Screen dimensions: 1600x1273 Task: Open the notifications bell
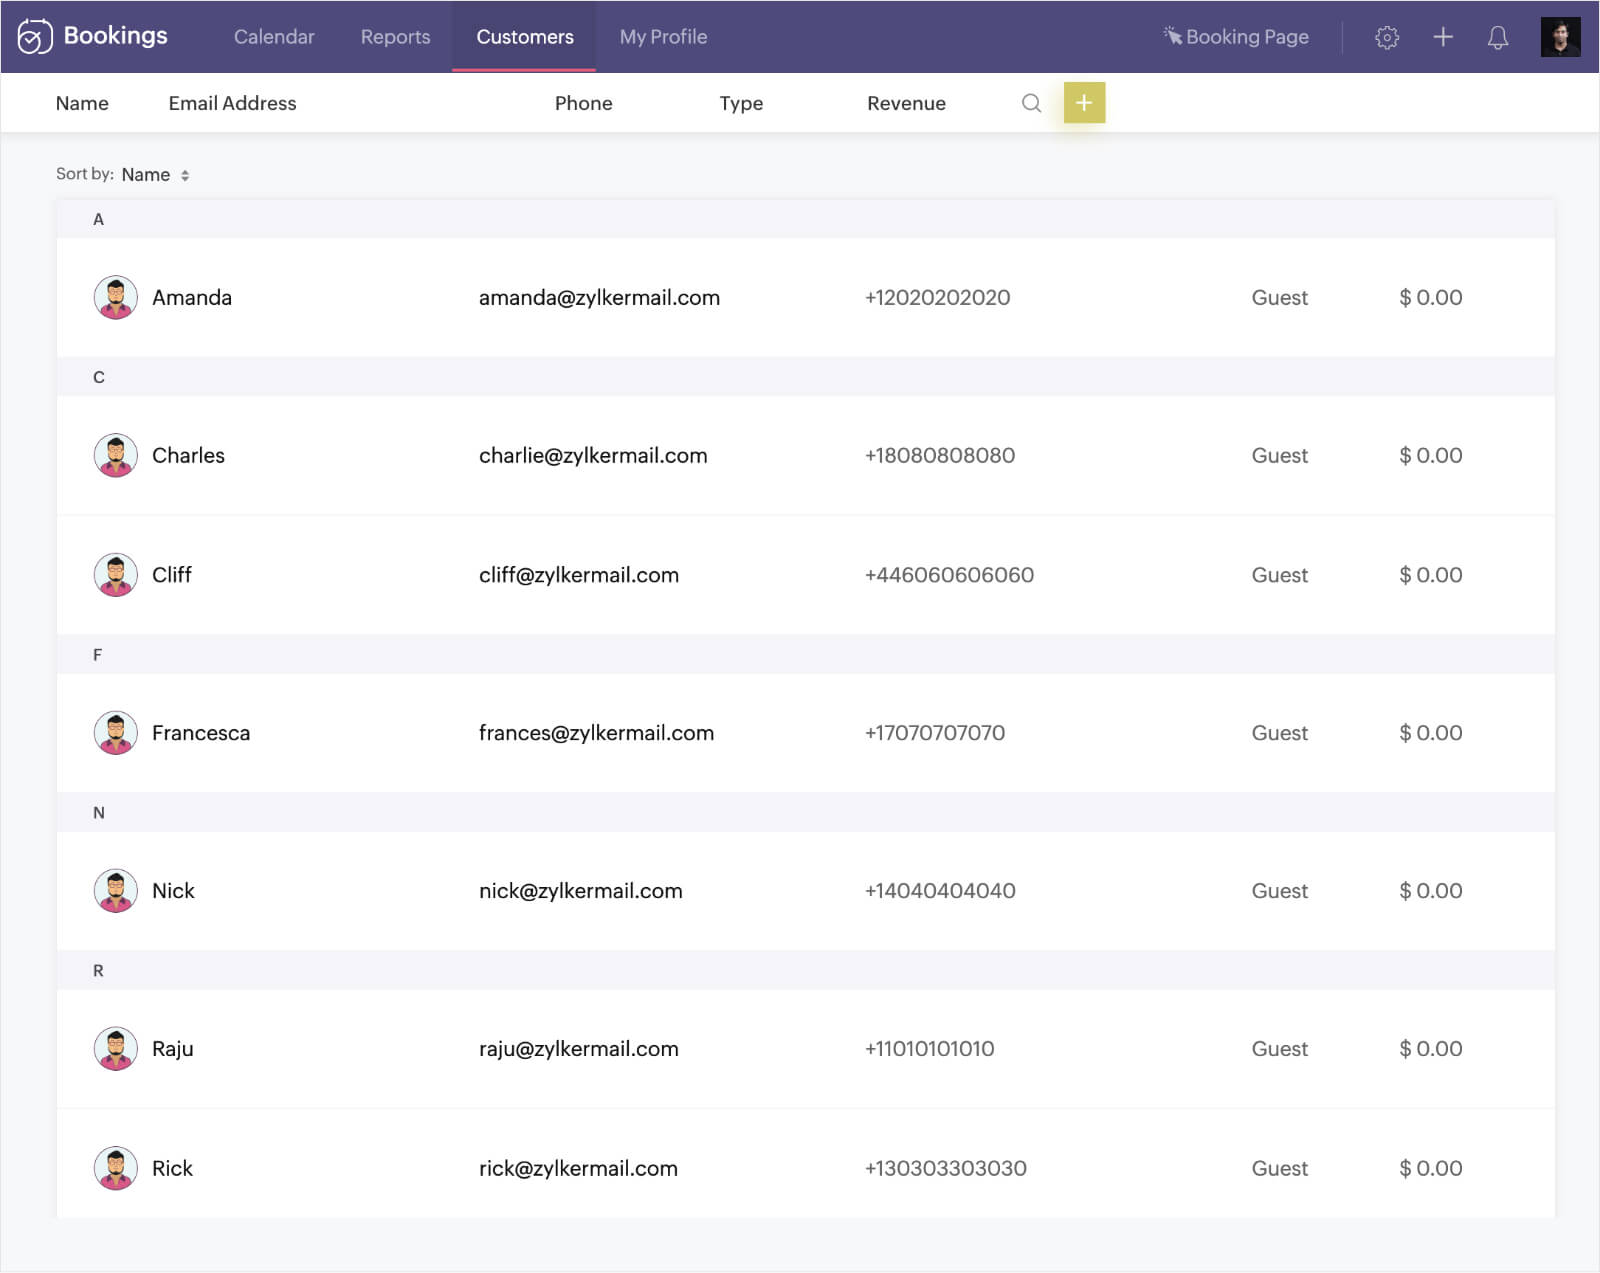(x=1497, y=37)
